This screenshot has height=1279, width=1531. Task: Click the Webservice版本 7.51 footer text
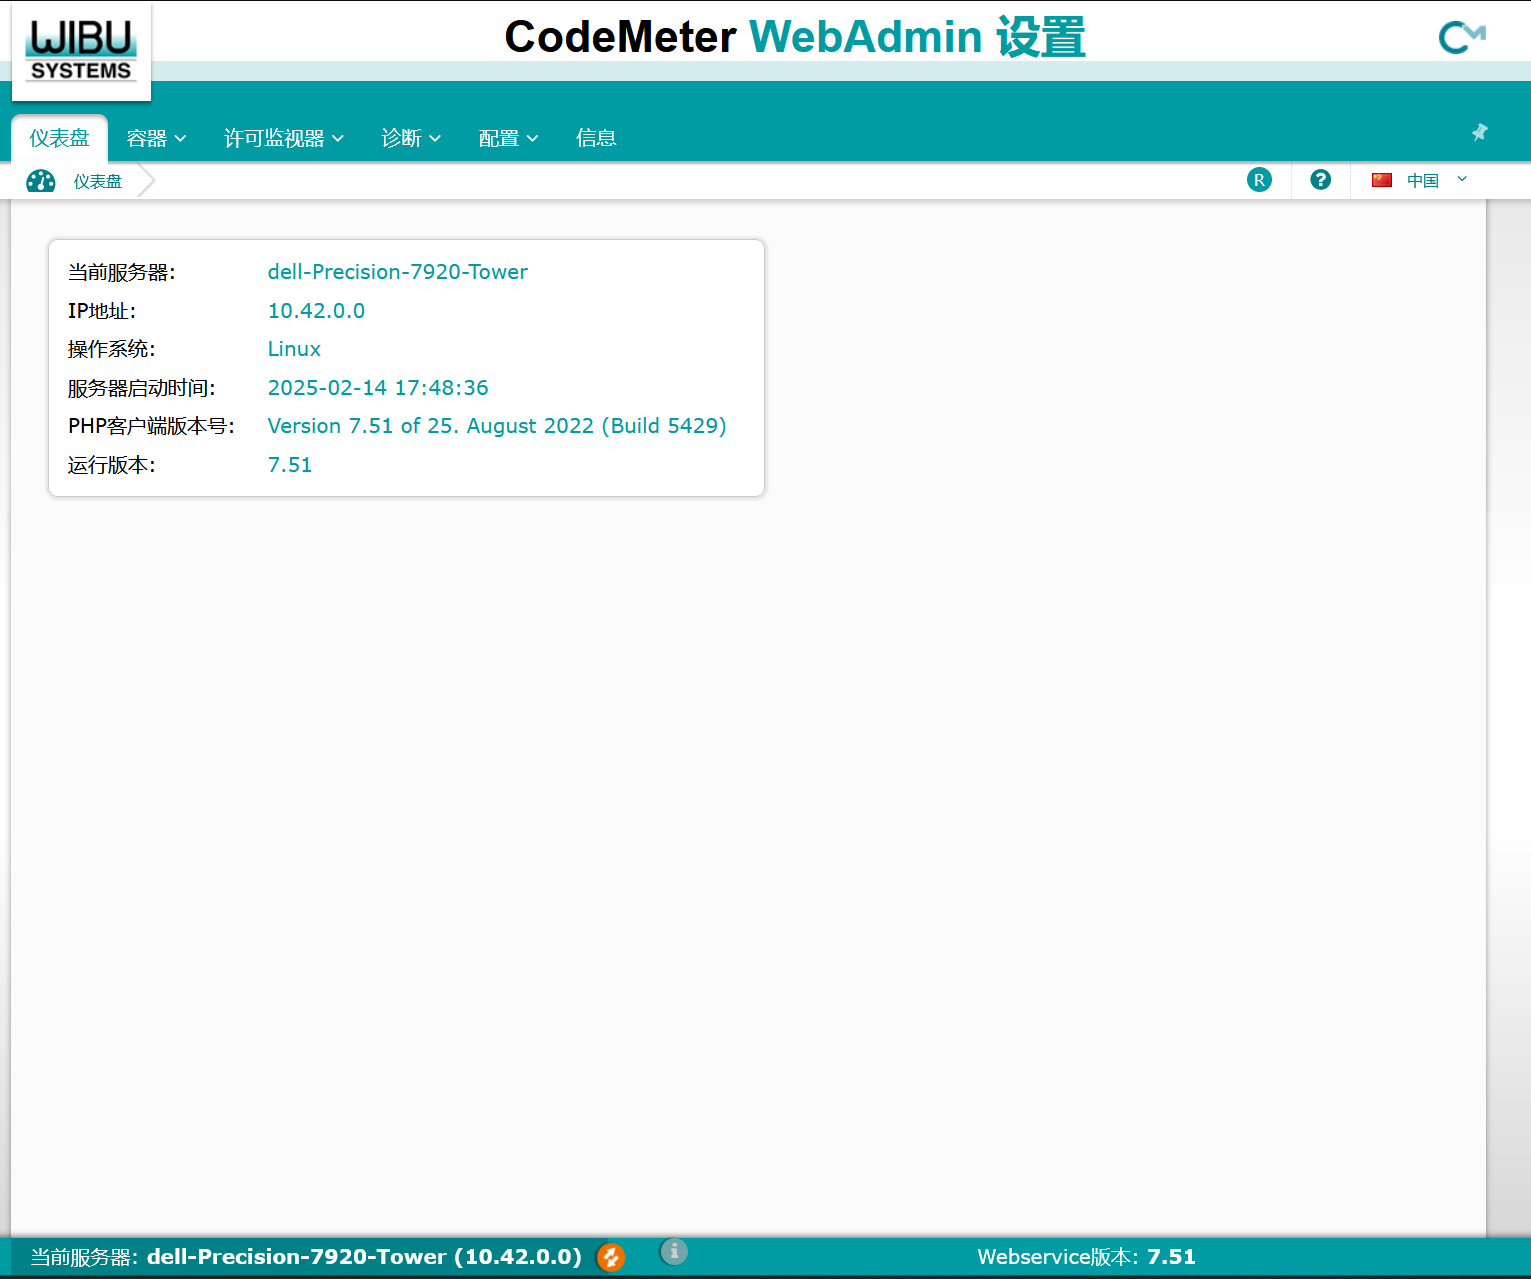click(x=1086, y=1257)
